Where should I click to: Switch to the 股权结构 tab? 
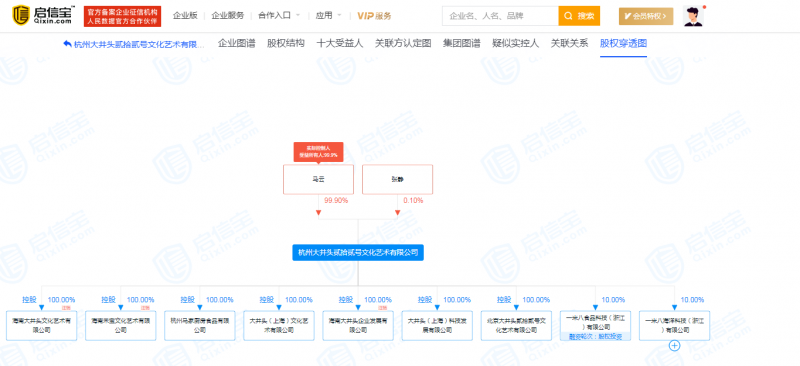pyautogui.click(x=286, y=43)
